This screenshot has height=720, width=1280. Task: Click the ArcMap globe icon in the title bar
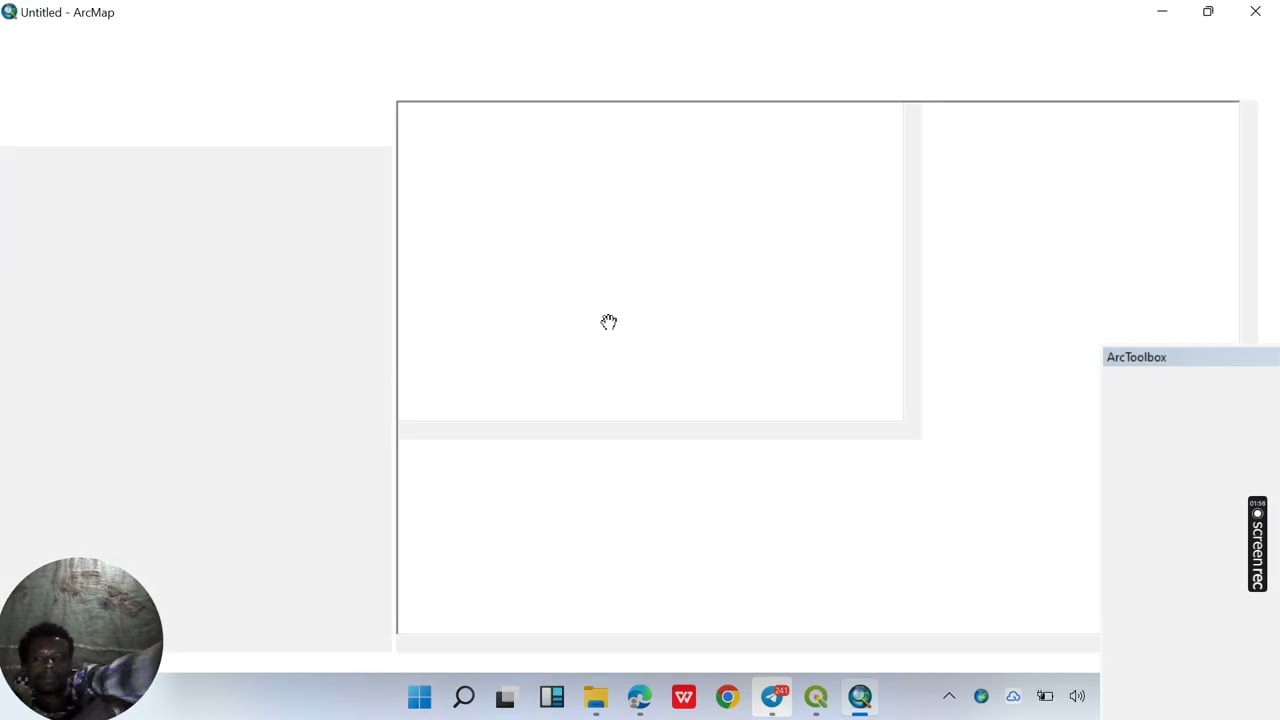pyautogui.click(x=9, y=12)
